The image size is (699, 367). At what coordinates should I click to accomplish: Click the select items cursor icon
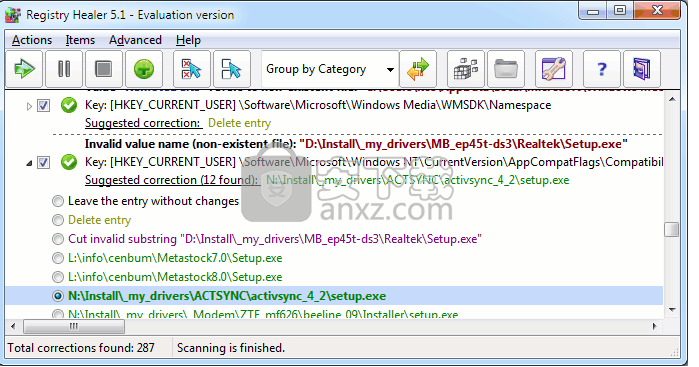(231, 69)
